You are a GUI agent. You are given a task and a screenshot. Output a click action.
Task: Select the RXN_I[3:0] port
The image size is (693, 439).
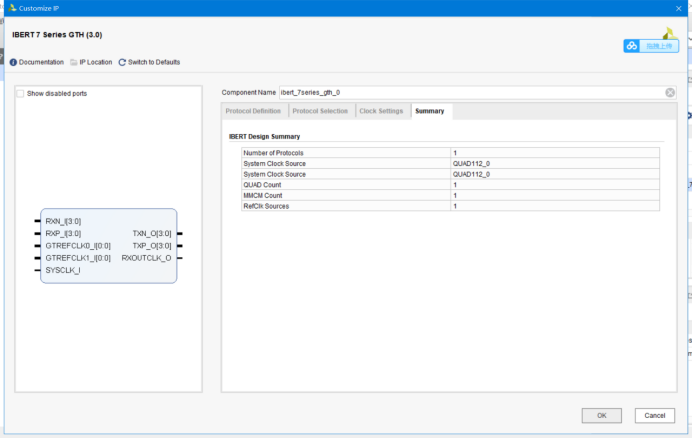point(63,221)
